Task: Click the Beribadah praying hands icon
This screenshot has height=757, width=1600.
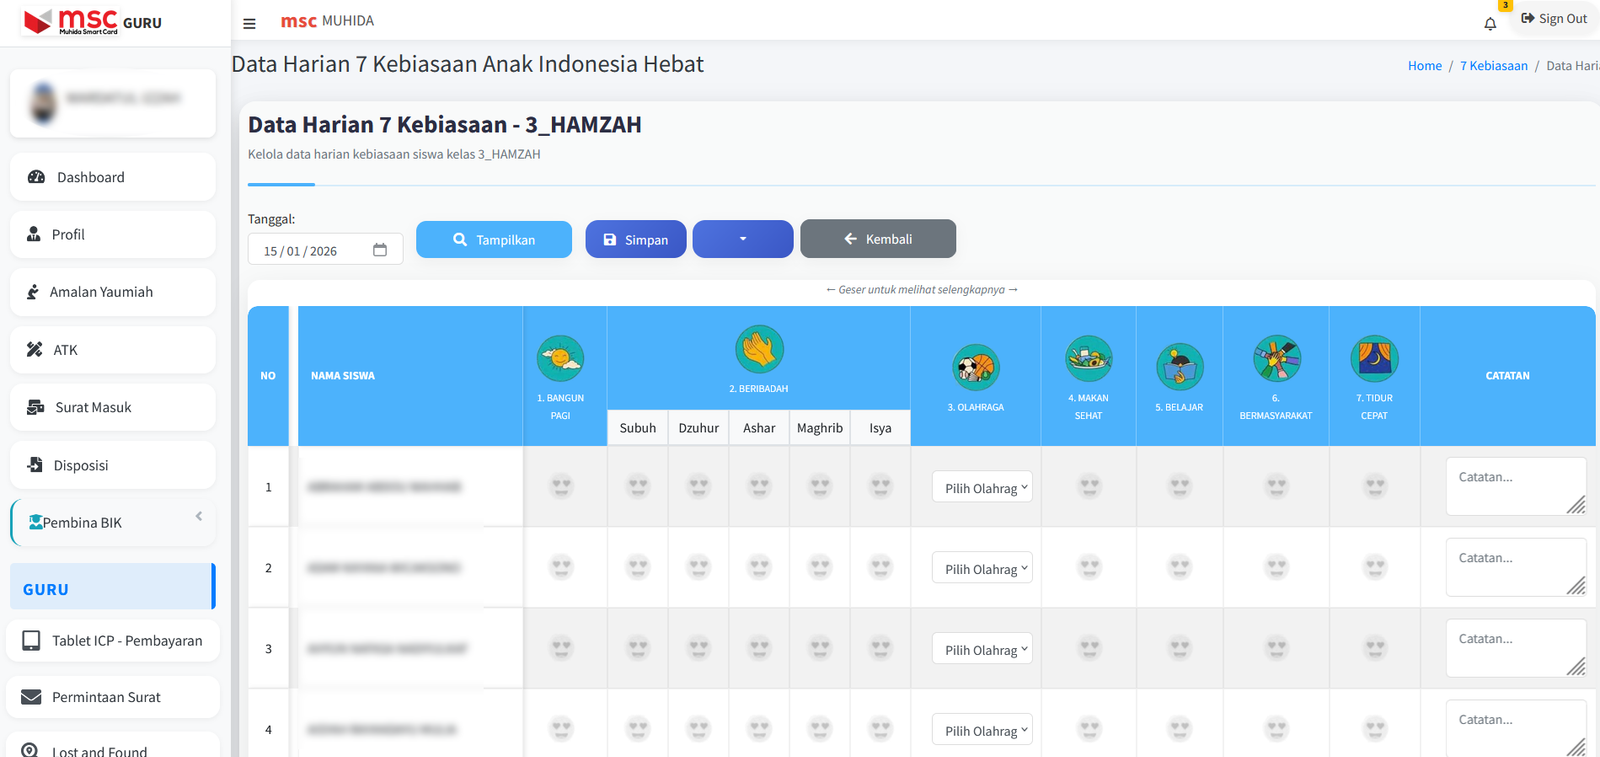Action: (759, 349)
